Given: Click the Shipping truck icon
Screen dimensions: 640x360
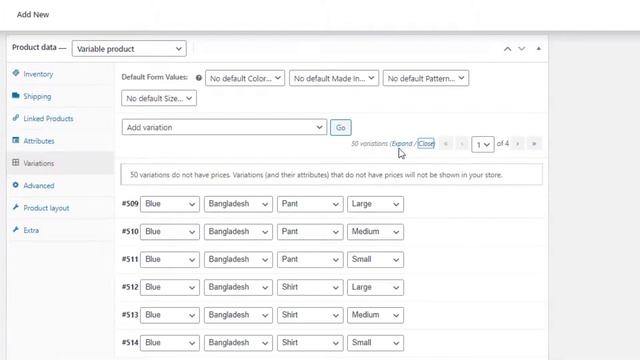Looking at the screenshot, I should click(x=16, y=96).
